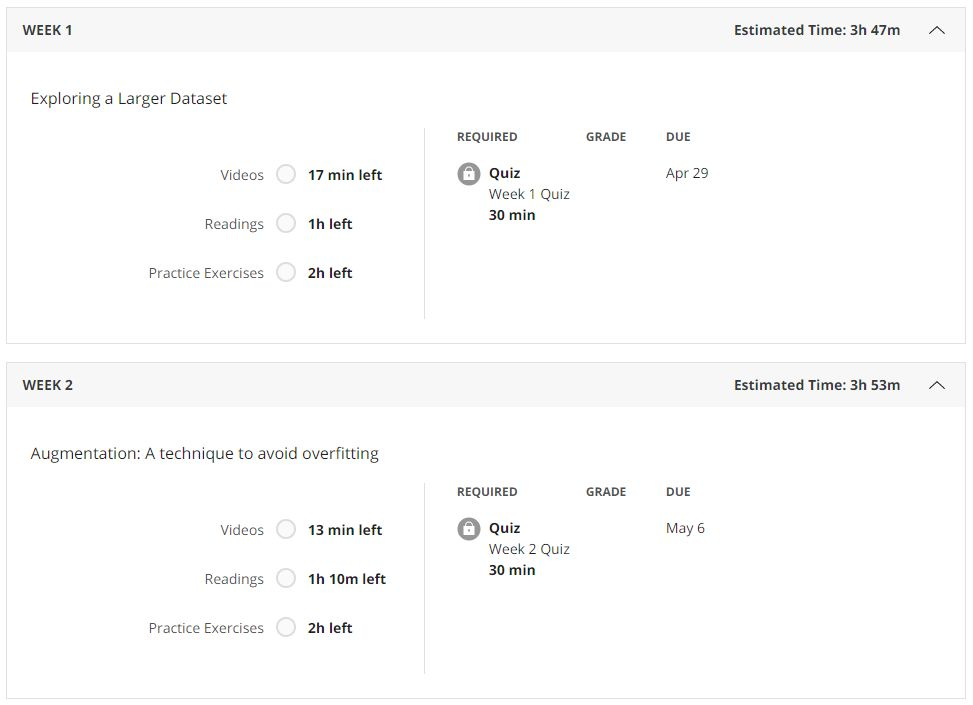Viewport: 973px width, 705px height.
Task: Collapse the Week 2 section chevron
Action: click(x=936, y=385)
